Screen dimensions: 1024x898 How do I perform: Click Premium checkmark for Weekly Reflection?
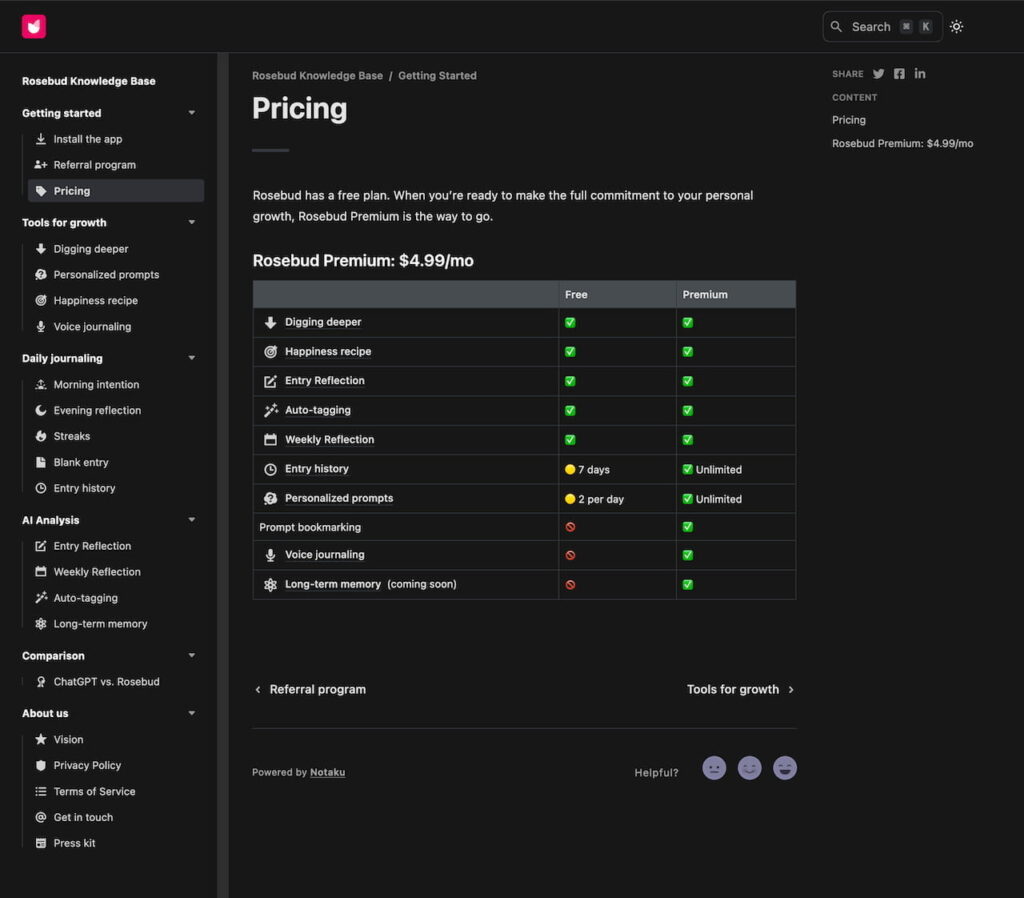tap(688, 440)
